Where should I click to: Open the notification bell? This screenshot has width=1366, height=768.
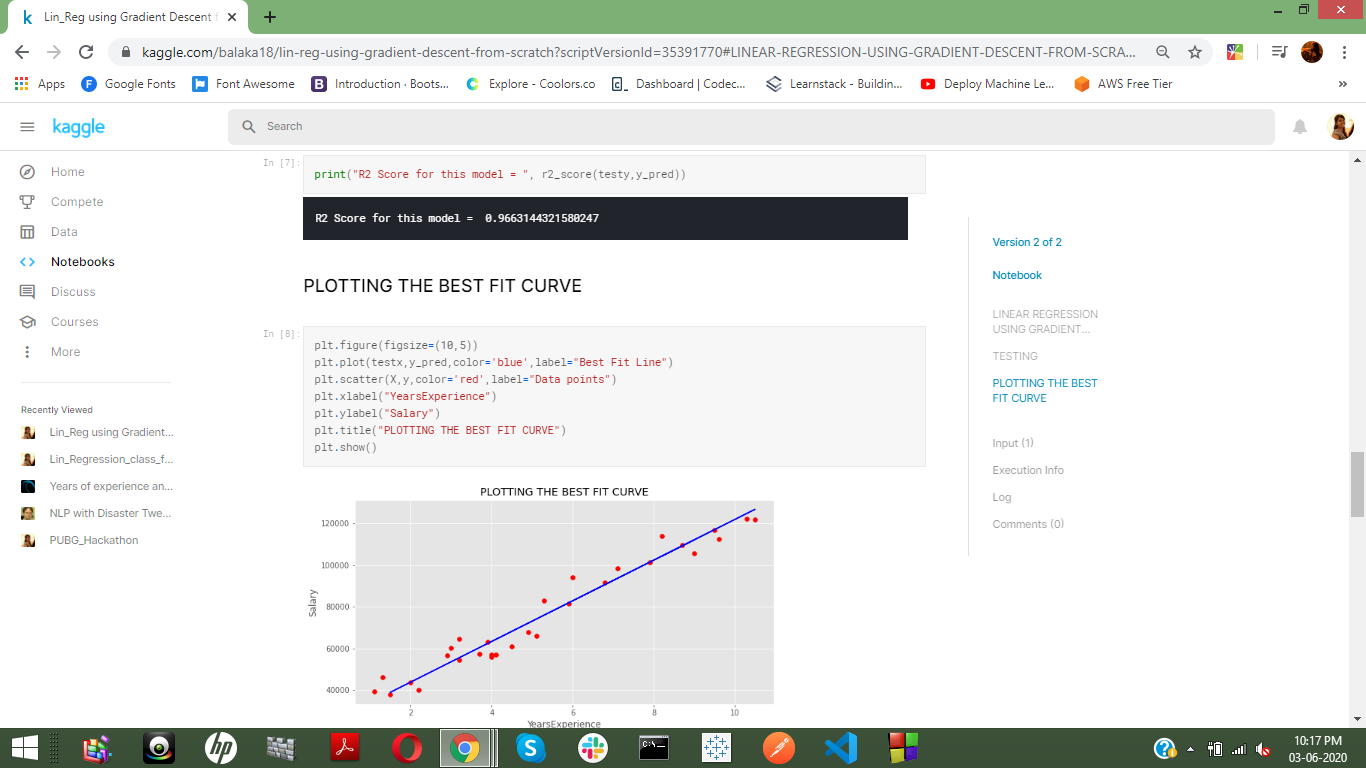[1299, 126]
